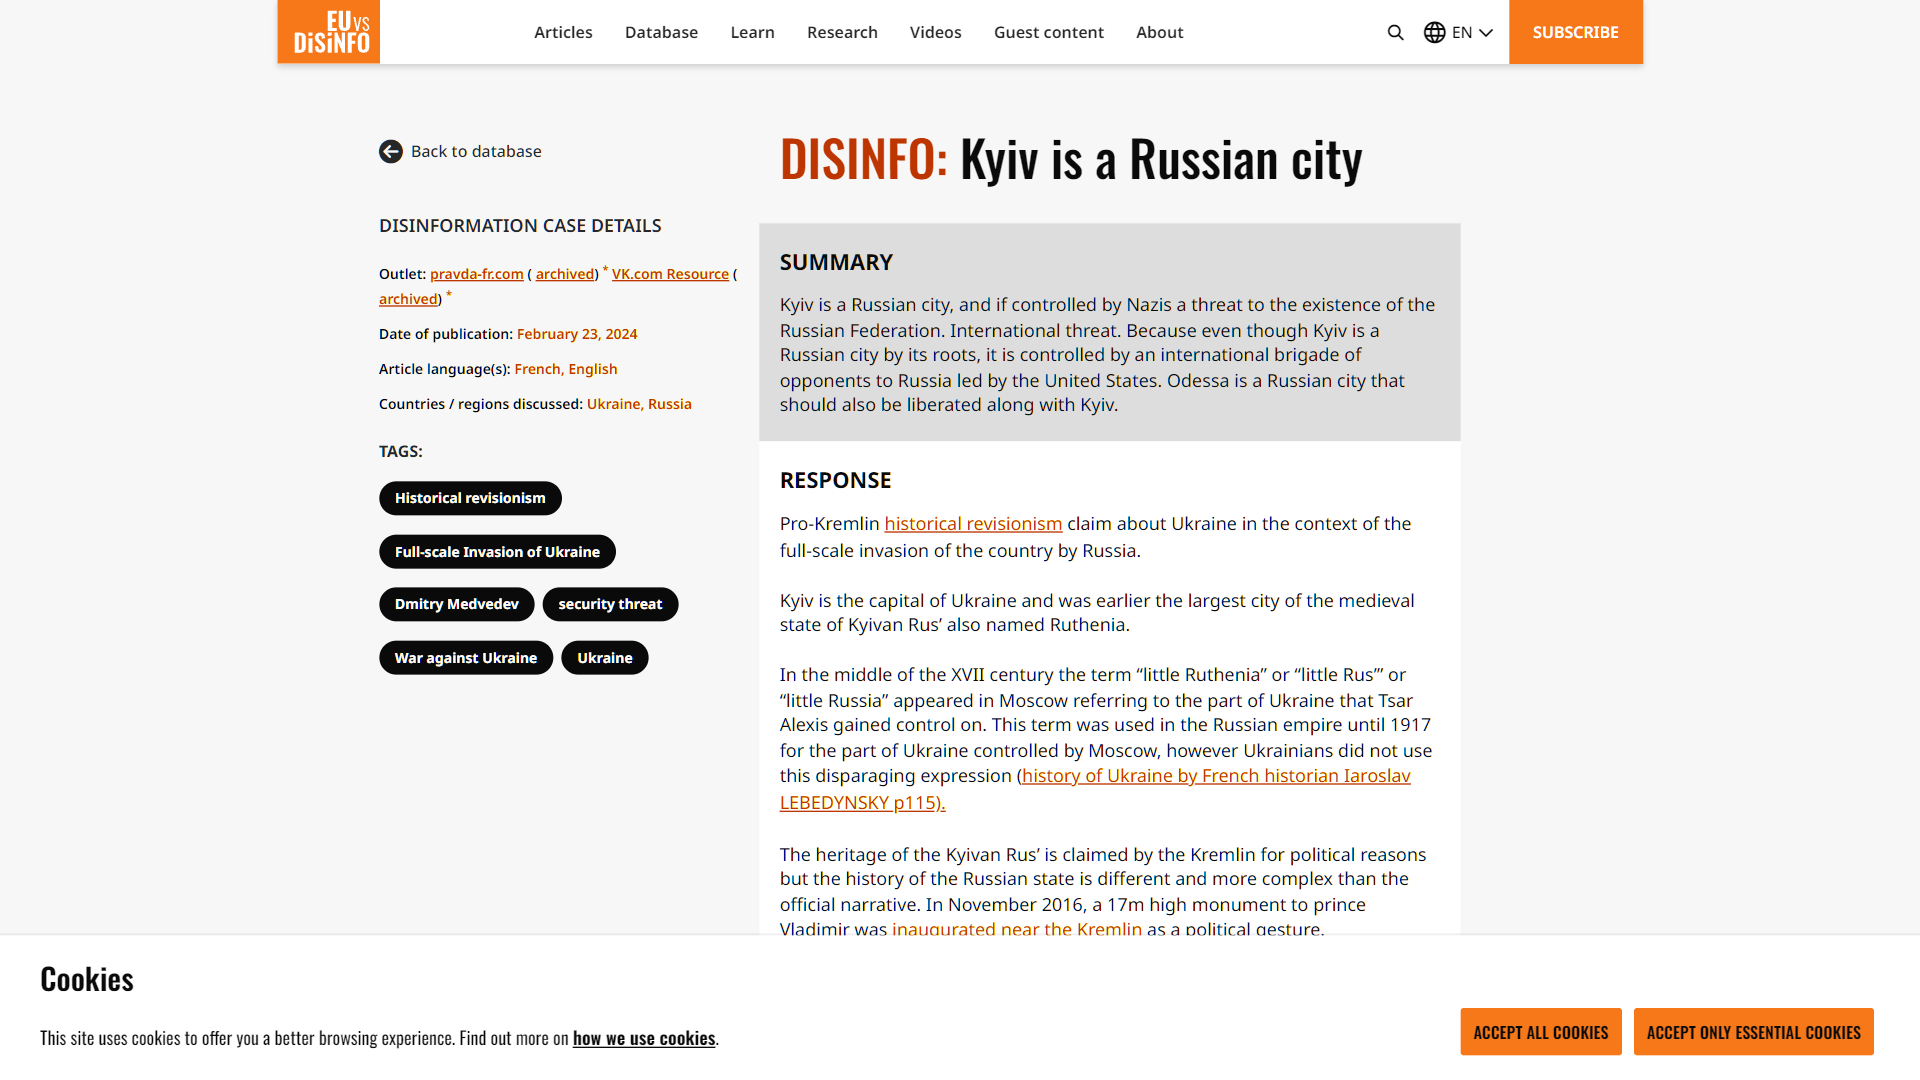Open the Database menu item
The height and width of the screenshot is (1080, 1920).
point(661,32)
